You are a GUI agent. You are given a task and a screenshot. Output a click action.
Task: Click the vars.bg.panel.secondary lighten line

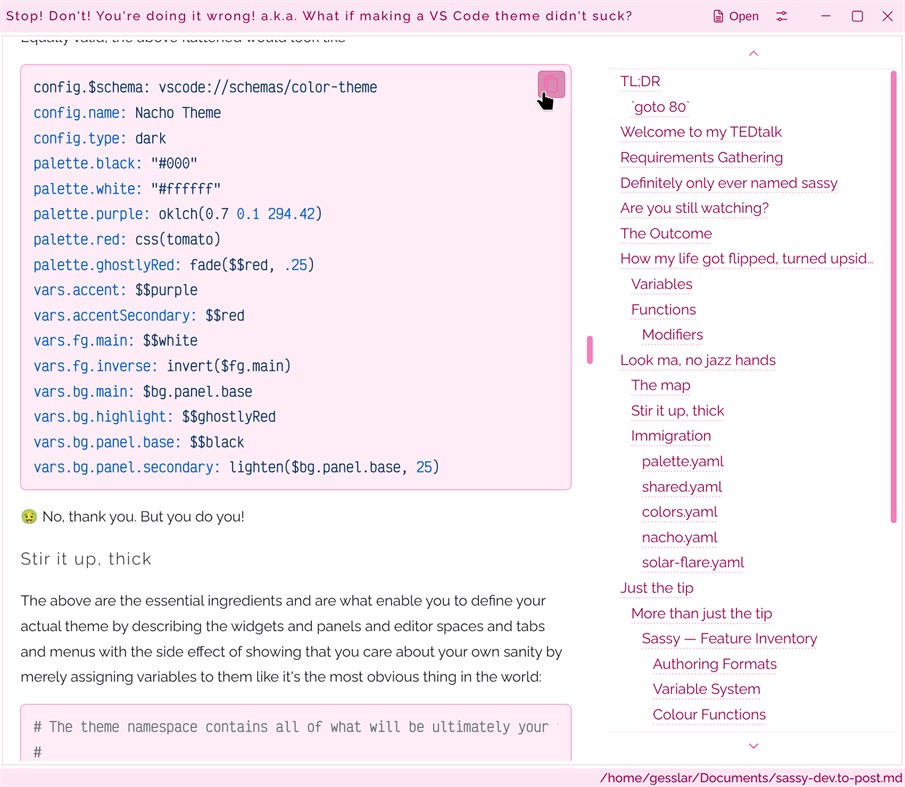[236, 467]
